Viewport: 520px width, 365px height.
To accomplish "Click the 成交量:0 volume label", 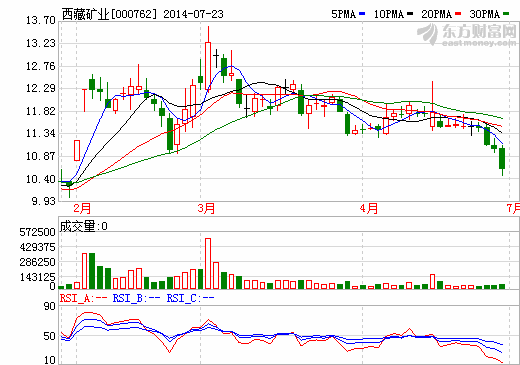I will coord(84,226).
